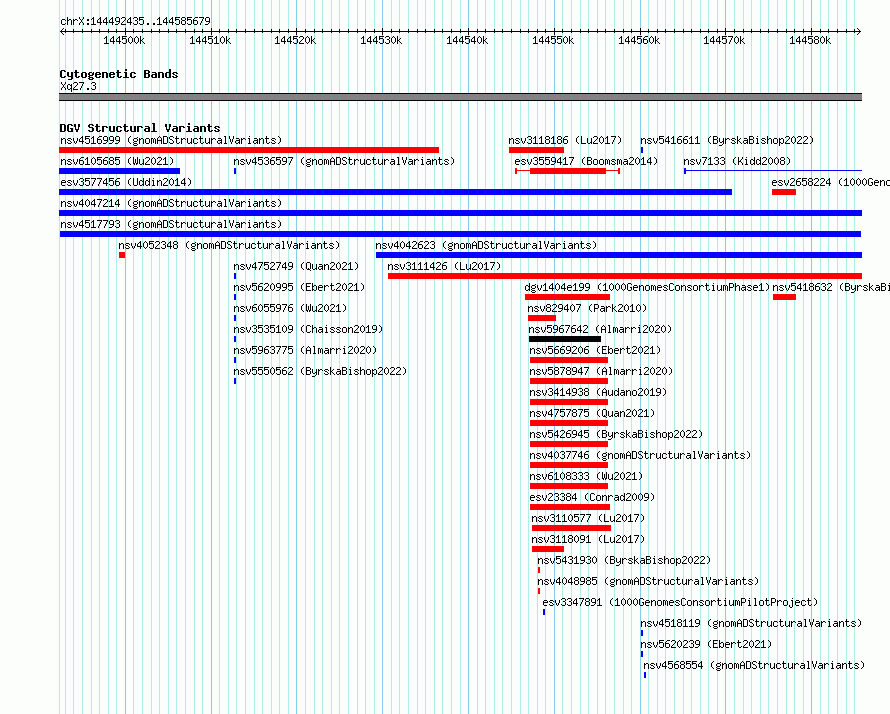Screen dimensions: 890x714
Task: Select the nsv4568554 gnomAD variant label
Action: (x=754, y=665)
